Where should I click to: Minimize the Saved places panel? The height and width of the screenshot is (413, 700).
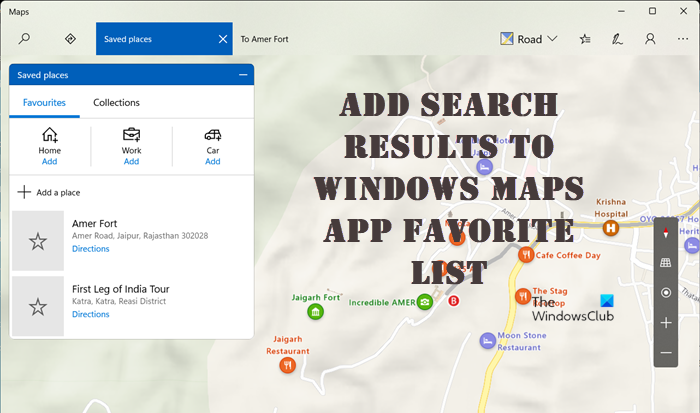(x=243, y=75)
